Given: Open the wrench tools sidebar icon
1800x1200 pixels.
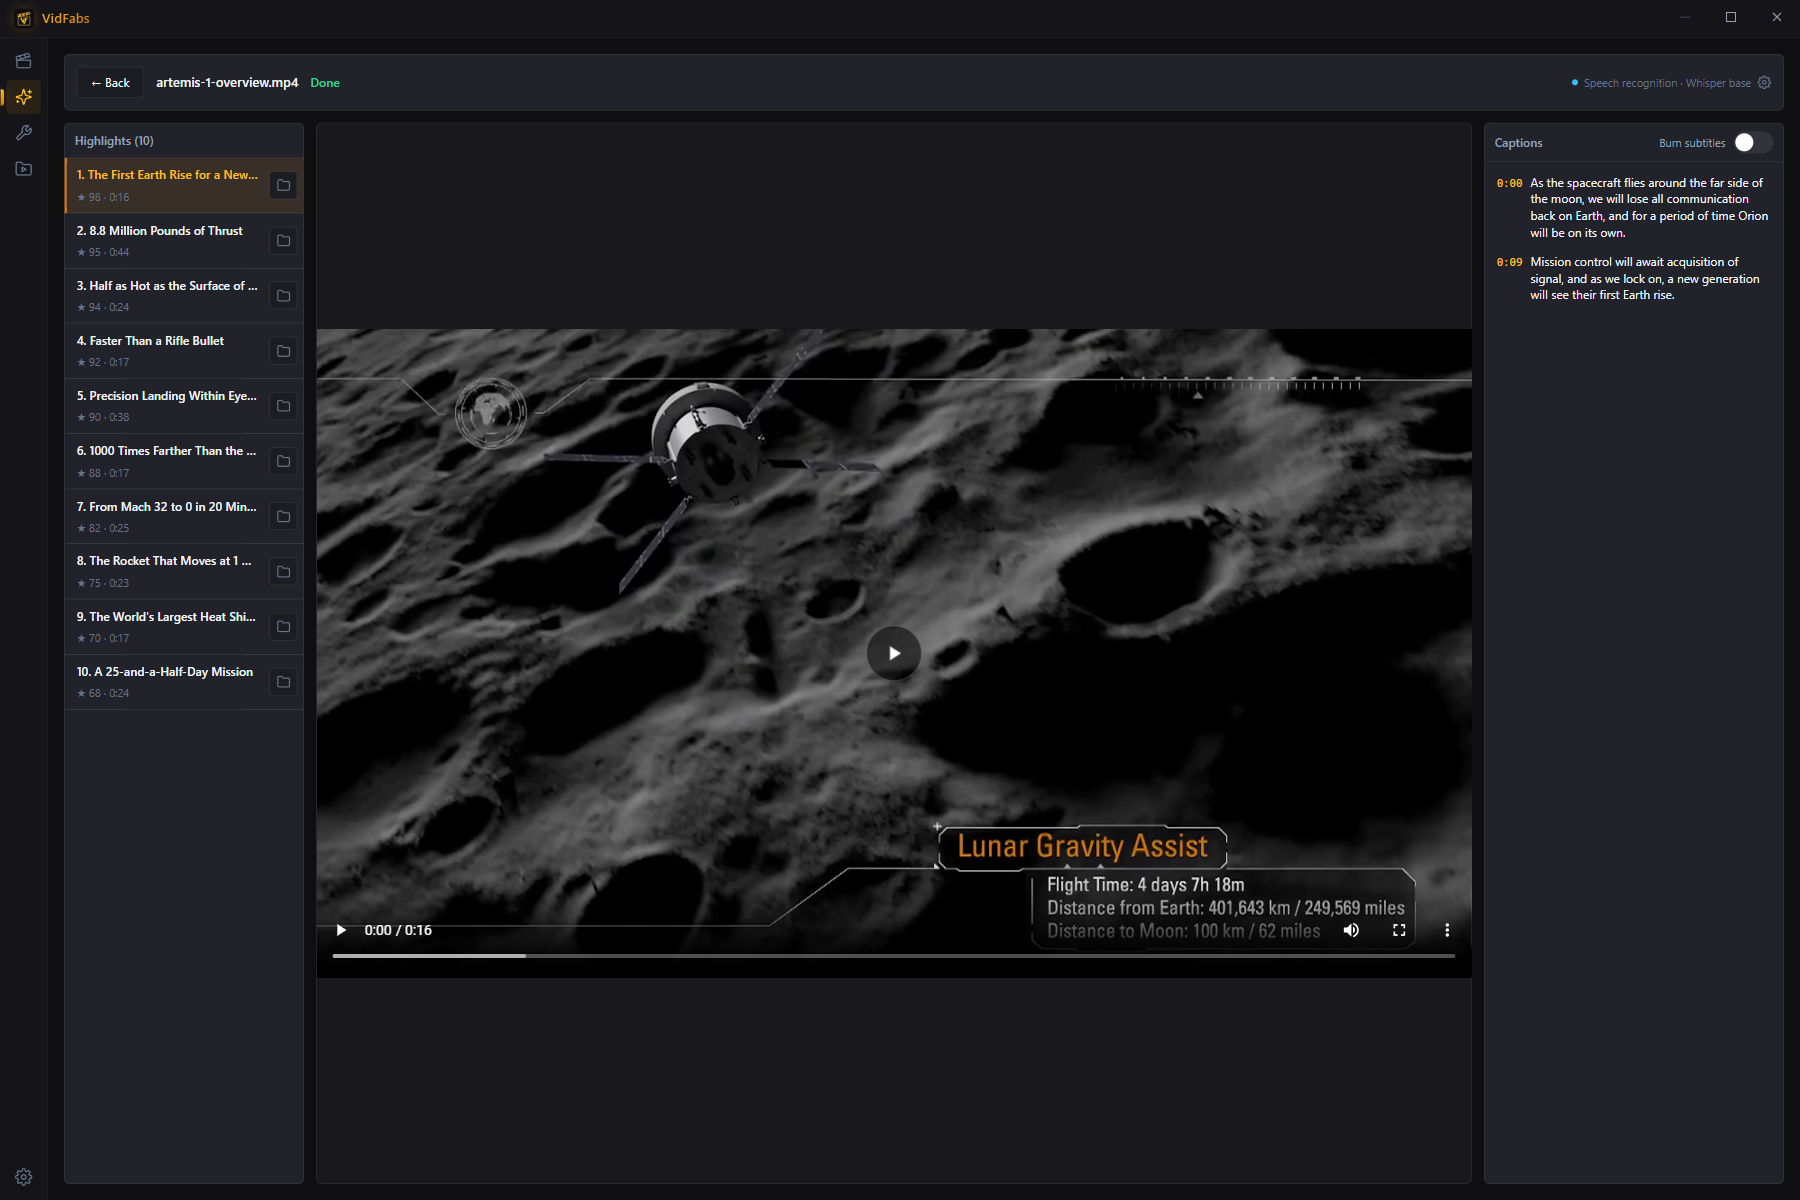Looking at the screenshot, I should 24,133.
